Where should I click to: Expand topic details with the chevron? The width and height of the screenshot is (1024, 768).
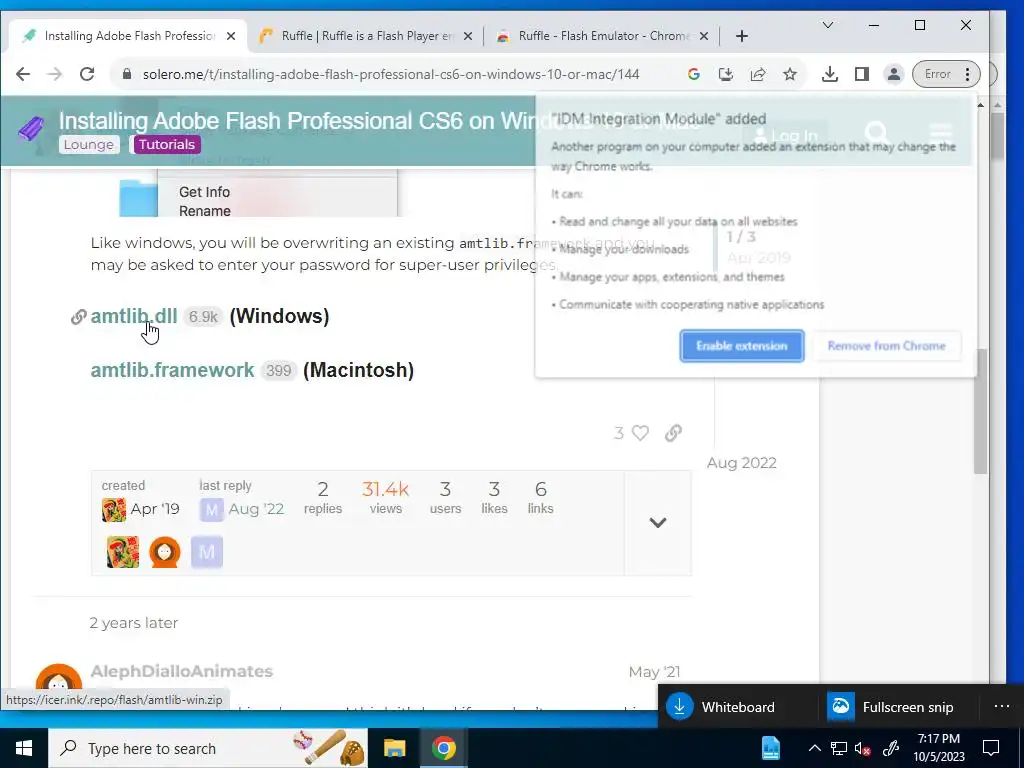coord(658,522)
